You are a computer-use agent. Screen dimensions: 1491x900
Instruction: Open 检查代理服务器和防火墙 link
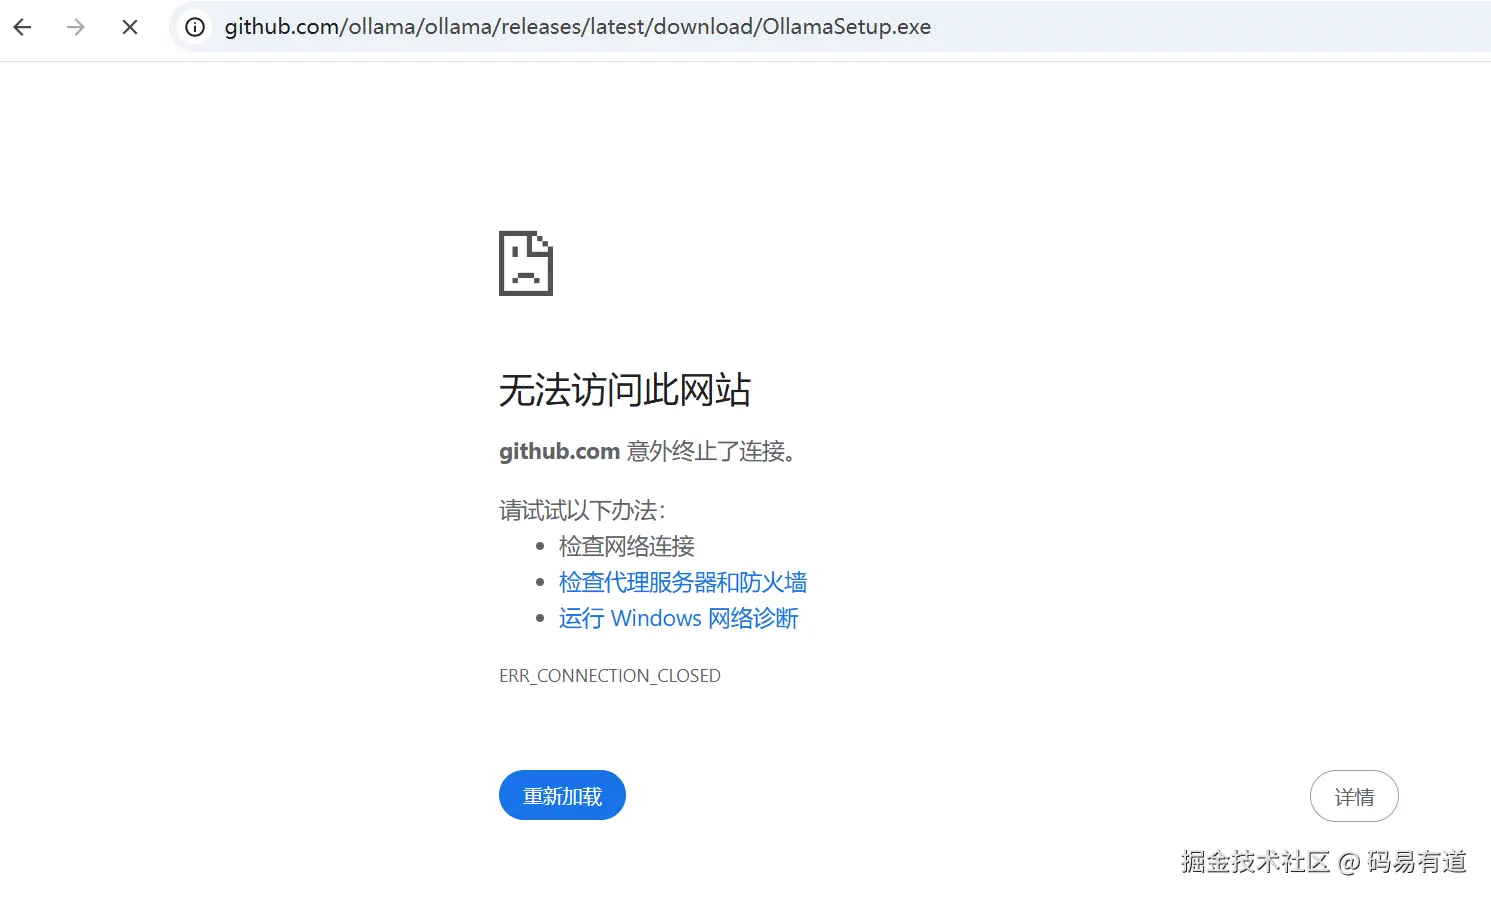[683, 582]
